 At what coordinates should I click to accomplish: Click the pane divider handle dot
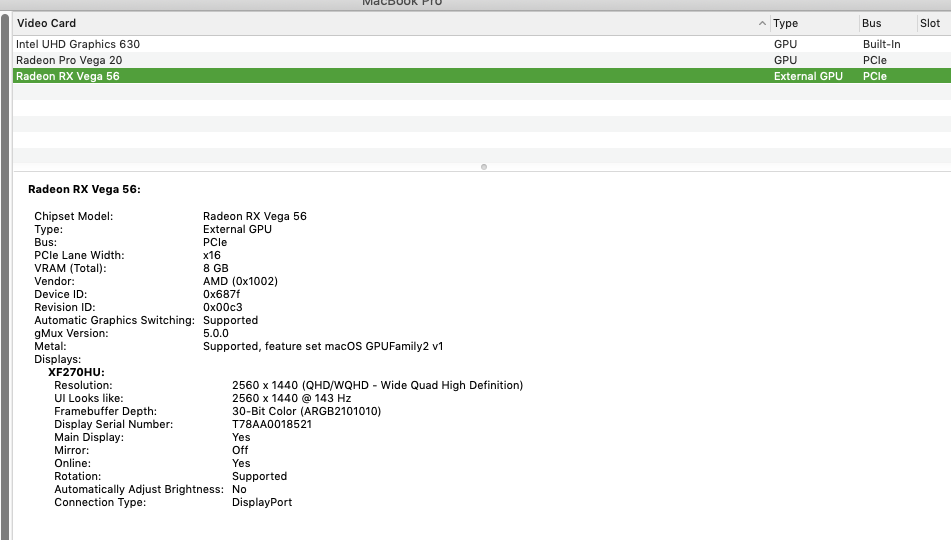point(483,167)
